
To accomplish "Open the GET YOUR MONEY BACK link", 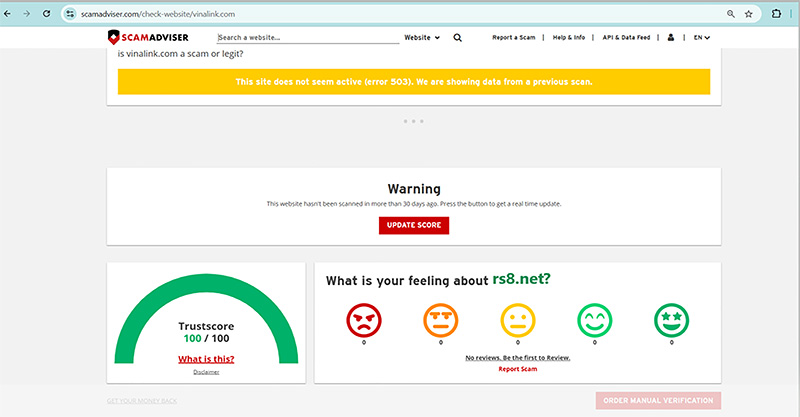I will click(142, 401).
